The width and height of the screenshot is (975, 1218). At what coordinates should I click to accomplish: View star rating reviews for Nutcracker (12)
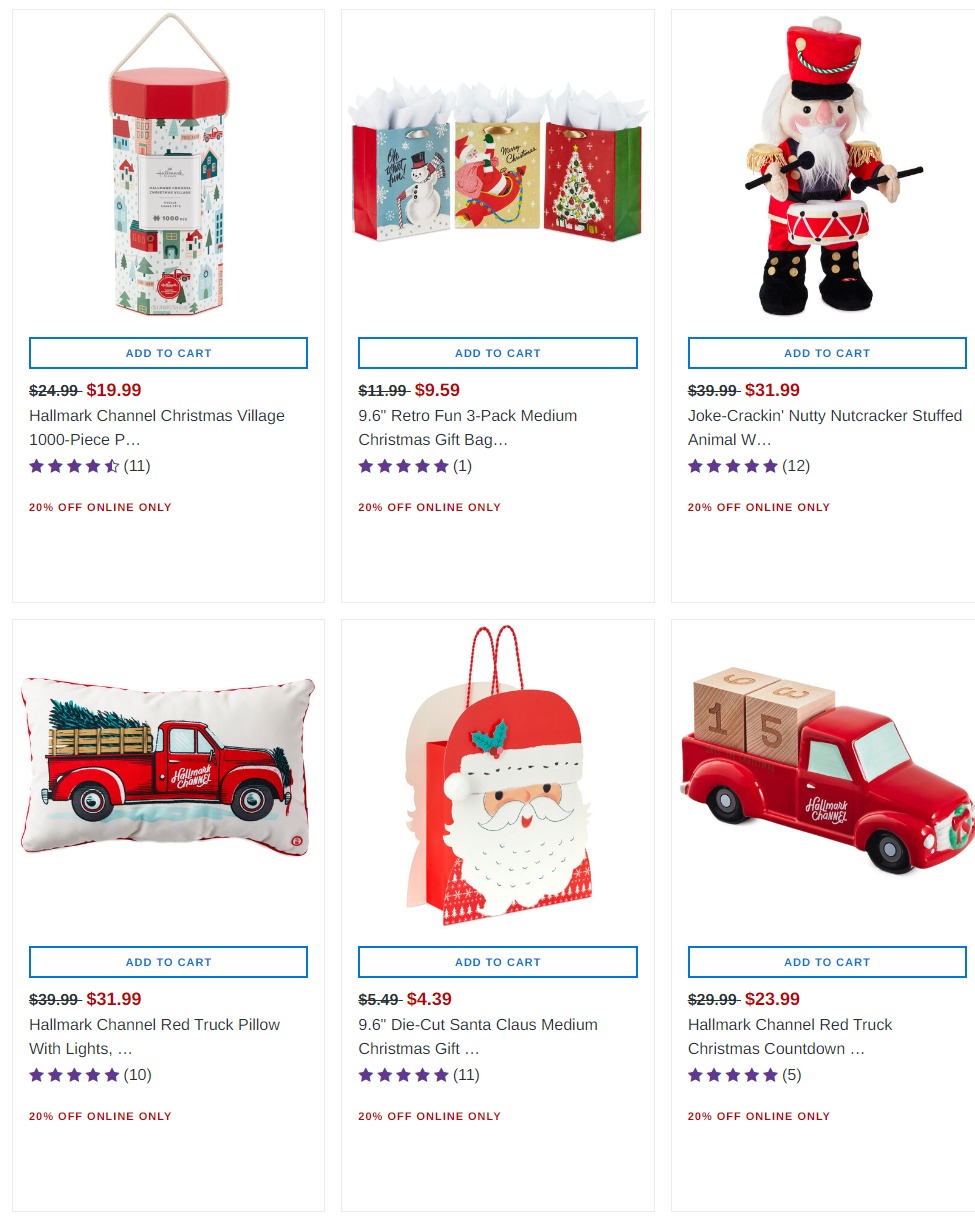[749, 466]
